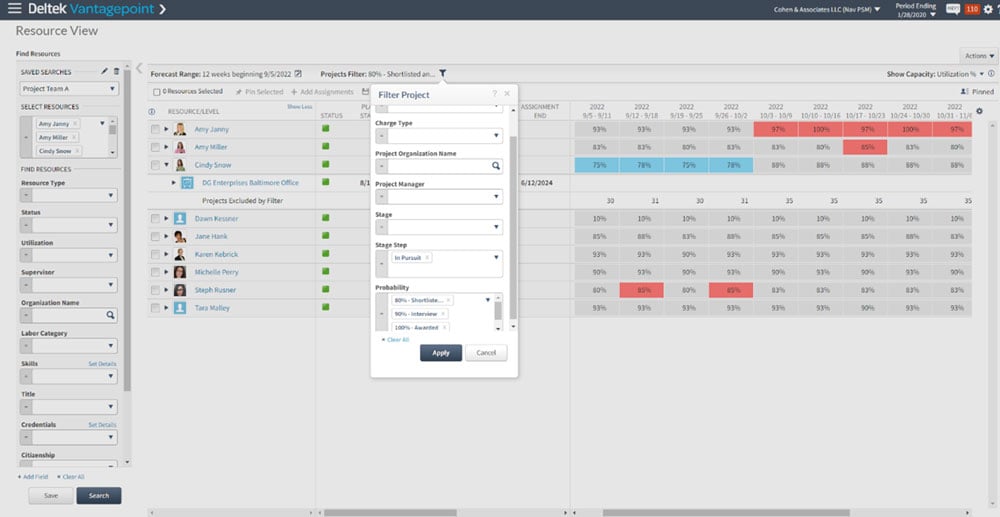Close the Filter Project dialog

click(507, 94)
